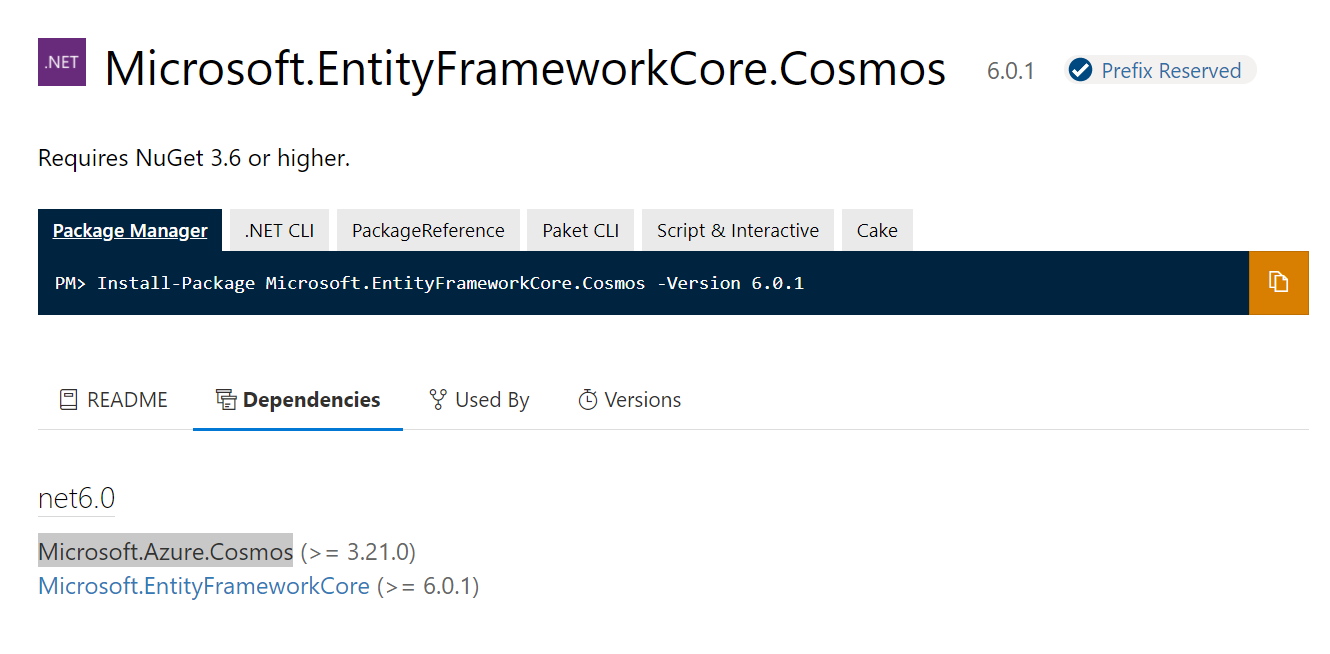
Task: Click the blue checkmark inside the reserved badge
Action: coord(1079,70)
